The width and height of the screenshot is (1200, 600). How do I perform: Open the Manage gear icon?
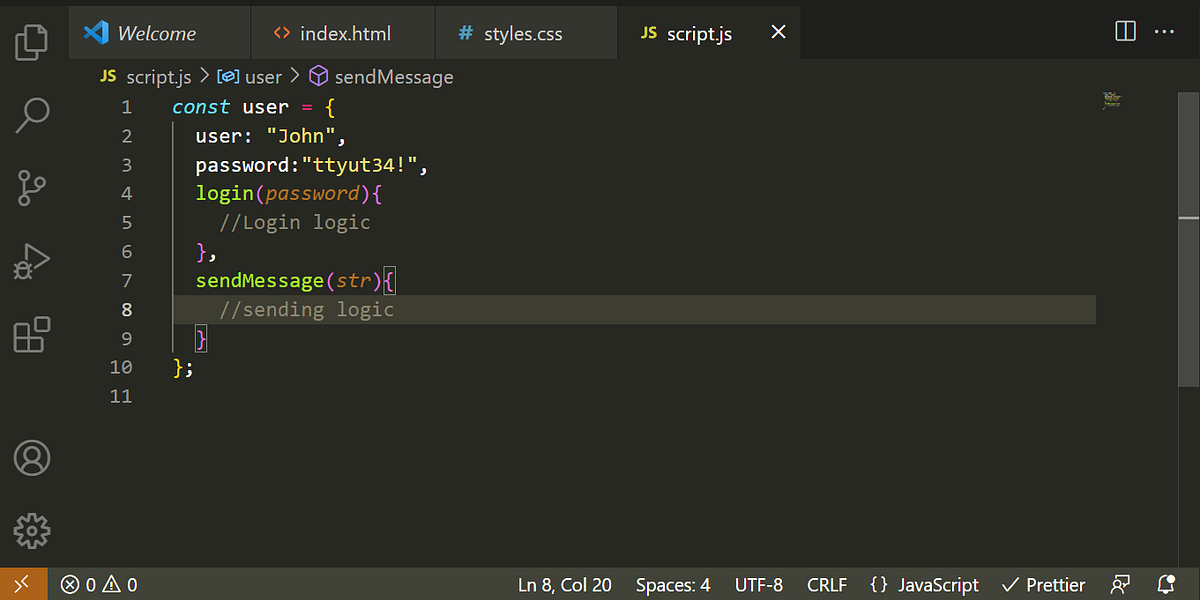click(32, 530)
